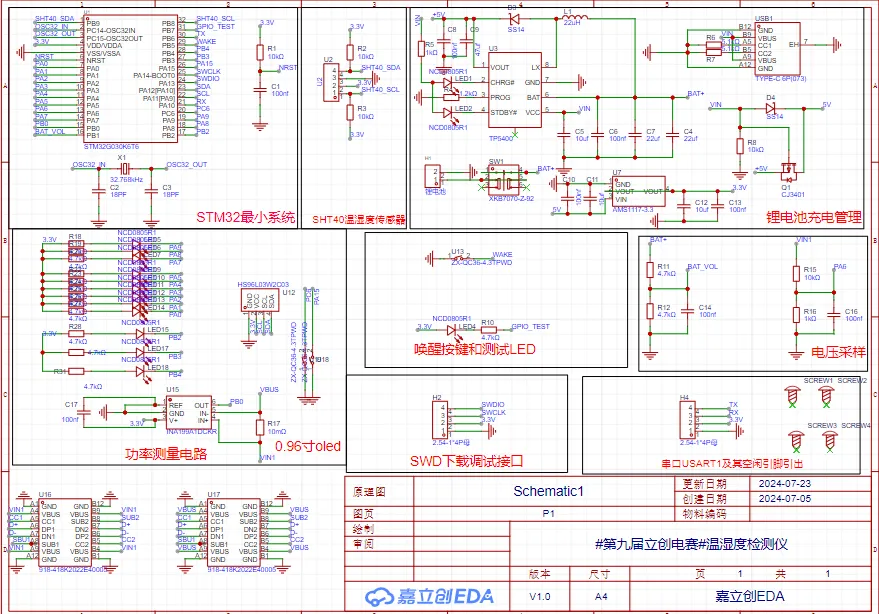Screen dimensions: 879x614
Task: Click the 嘉立创EDA cloud logo
Action: tap(378, 596)
